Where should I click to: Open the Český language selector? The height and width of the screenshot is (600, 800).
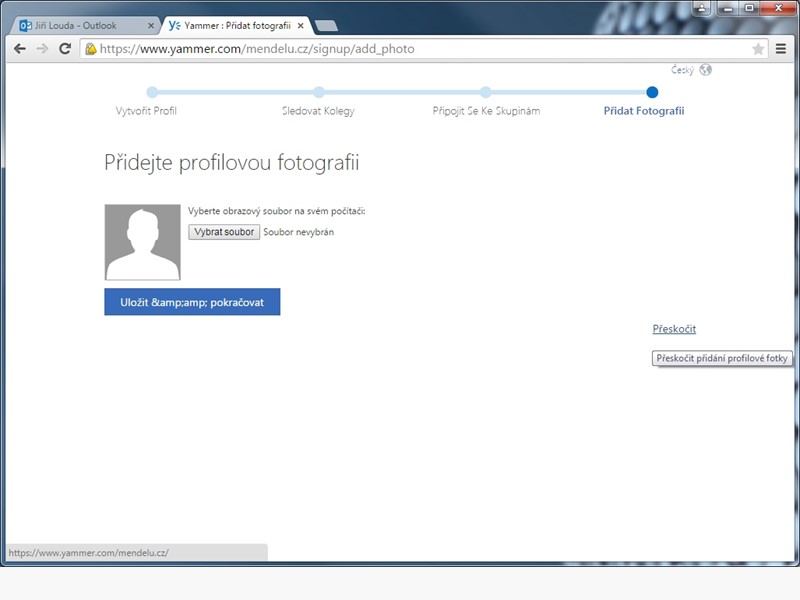(x=683, y=70)
